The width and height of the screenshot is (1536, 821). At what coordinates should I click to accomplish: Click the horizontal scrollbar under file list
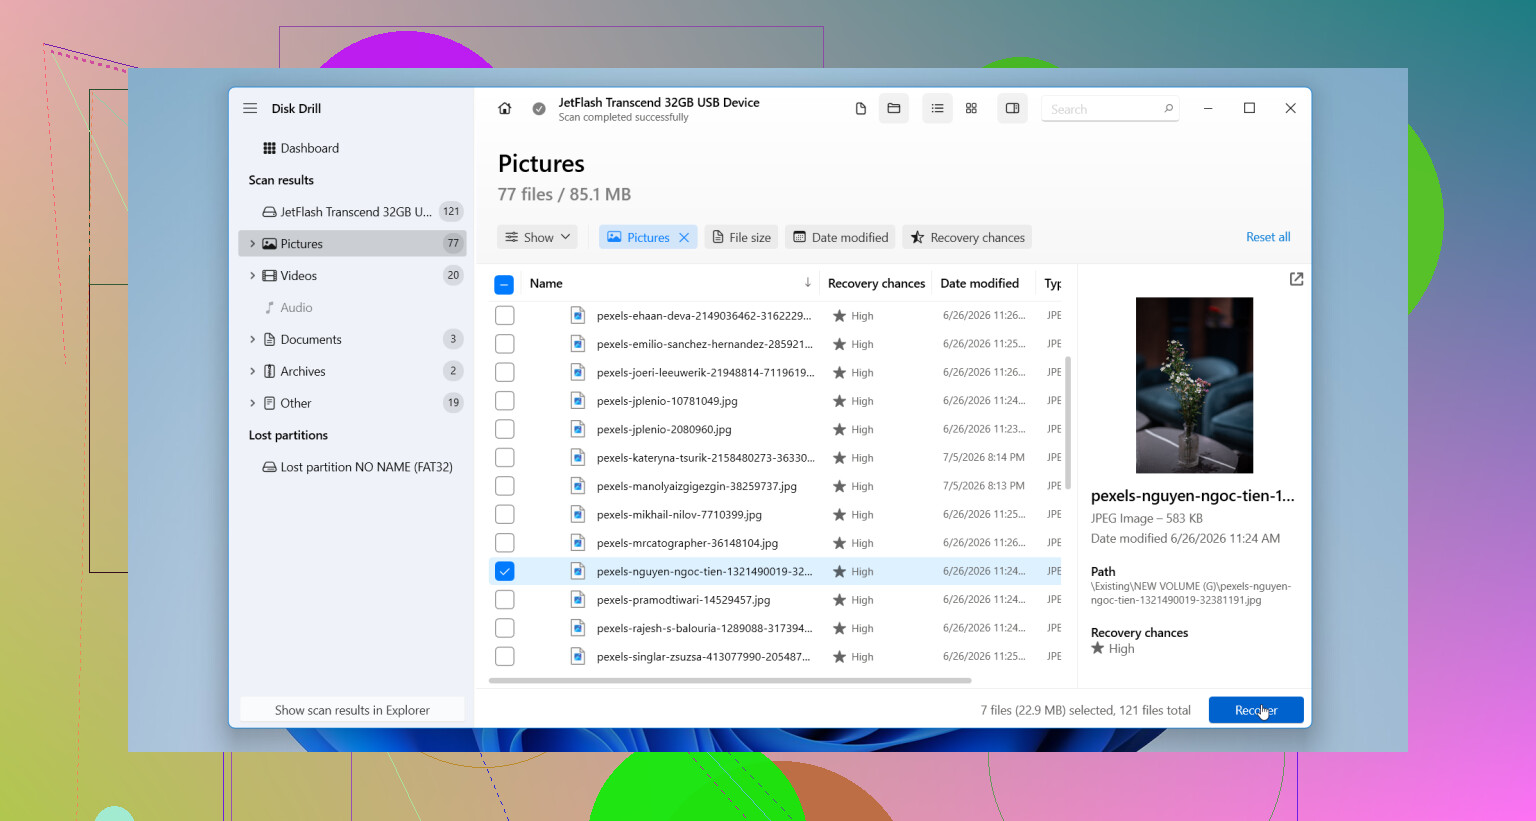(x=730, y=680)
